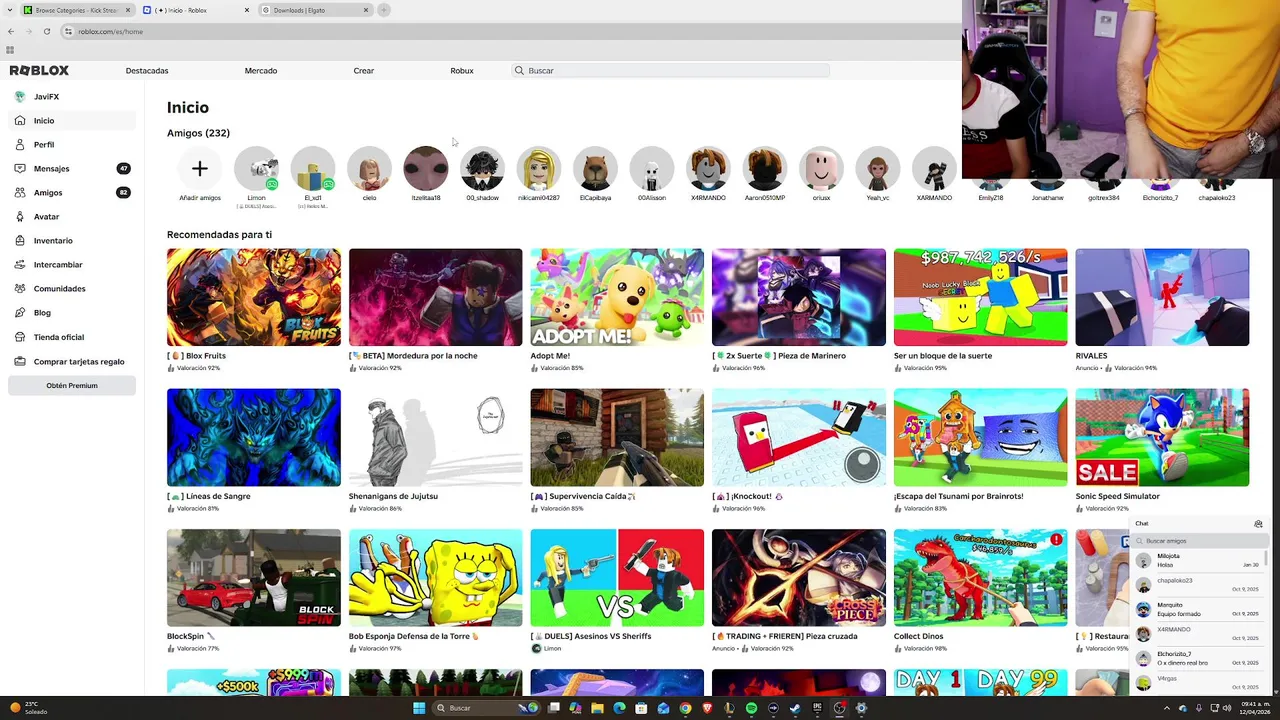The height and width of the screenshot is (720, 1280).
Task: Create a new group chat icon
Action: coord(1258,524)
